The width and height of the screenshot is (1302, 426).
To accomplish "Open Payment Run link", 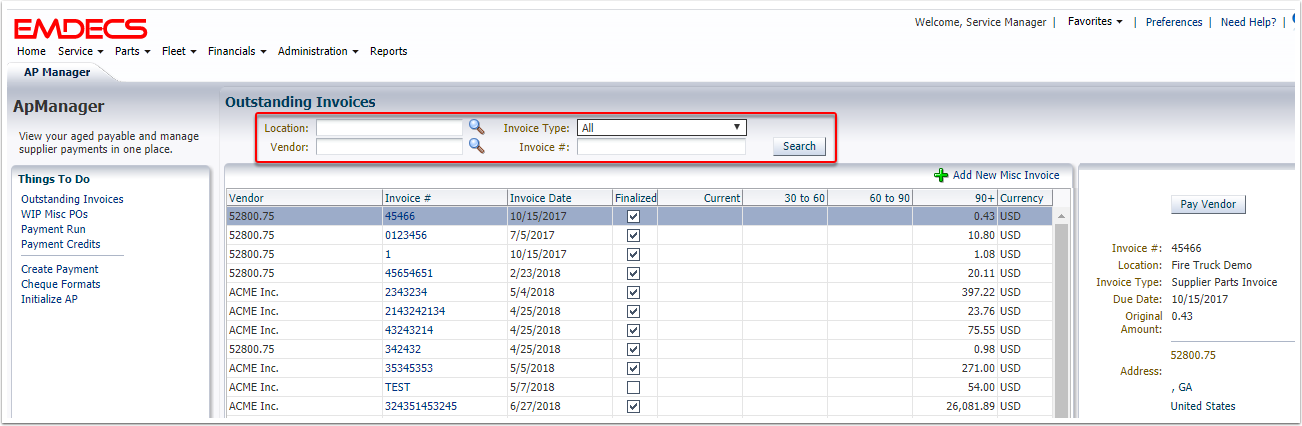I will 52,229.
